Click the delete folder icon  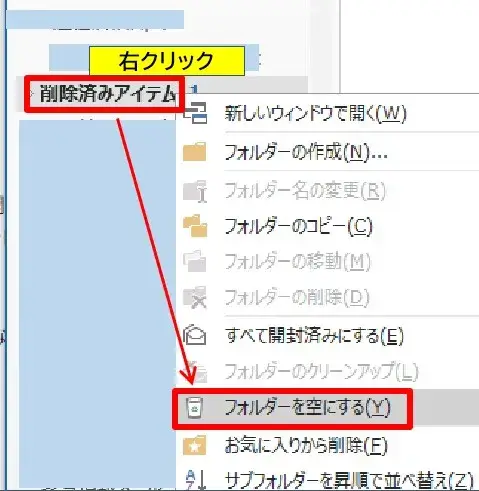click(195, 297)
